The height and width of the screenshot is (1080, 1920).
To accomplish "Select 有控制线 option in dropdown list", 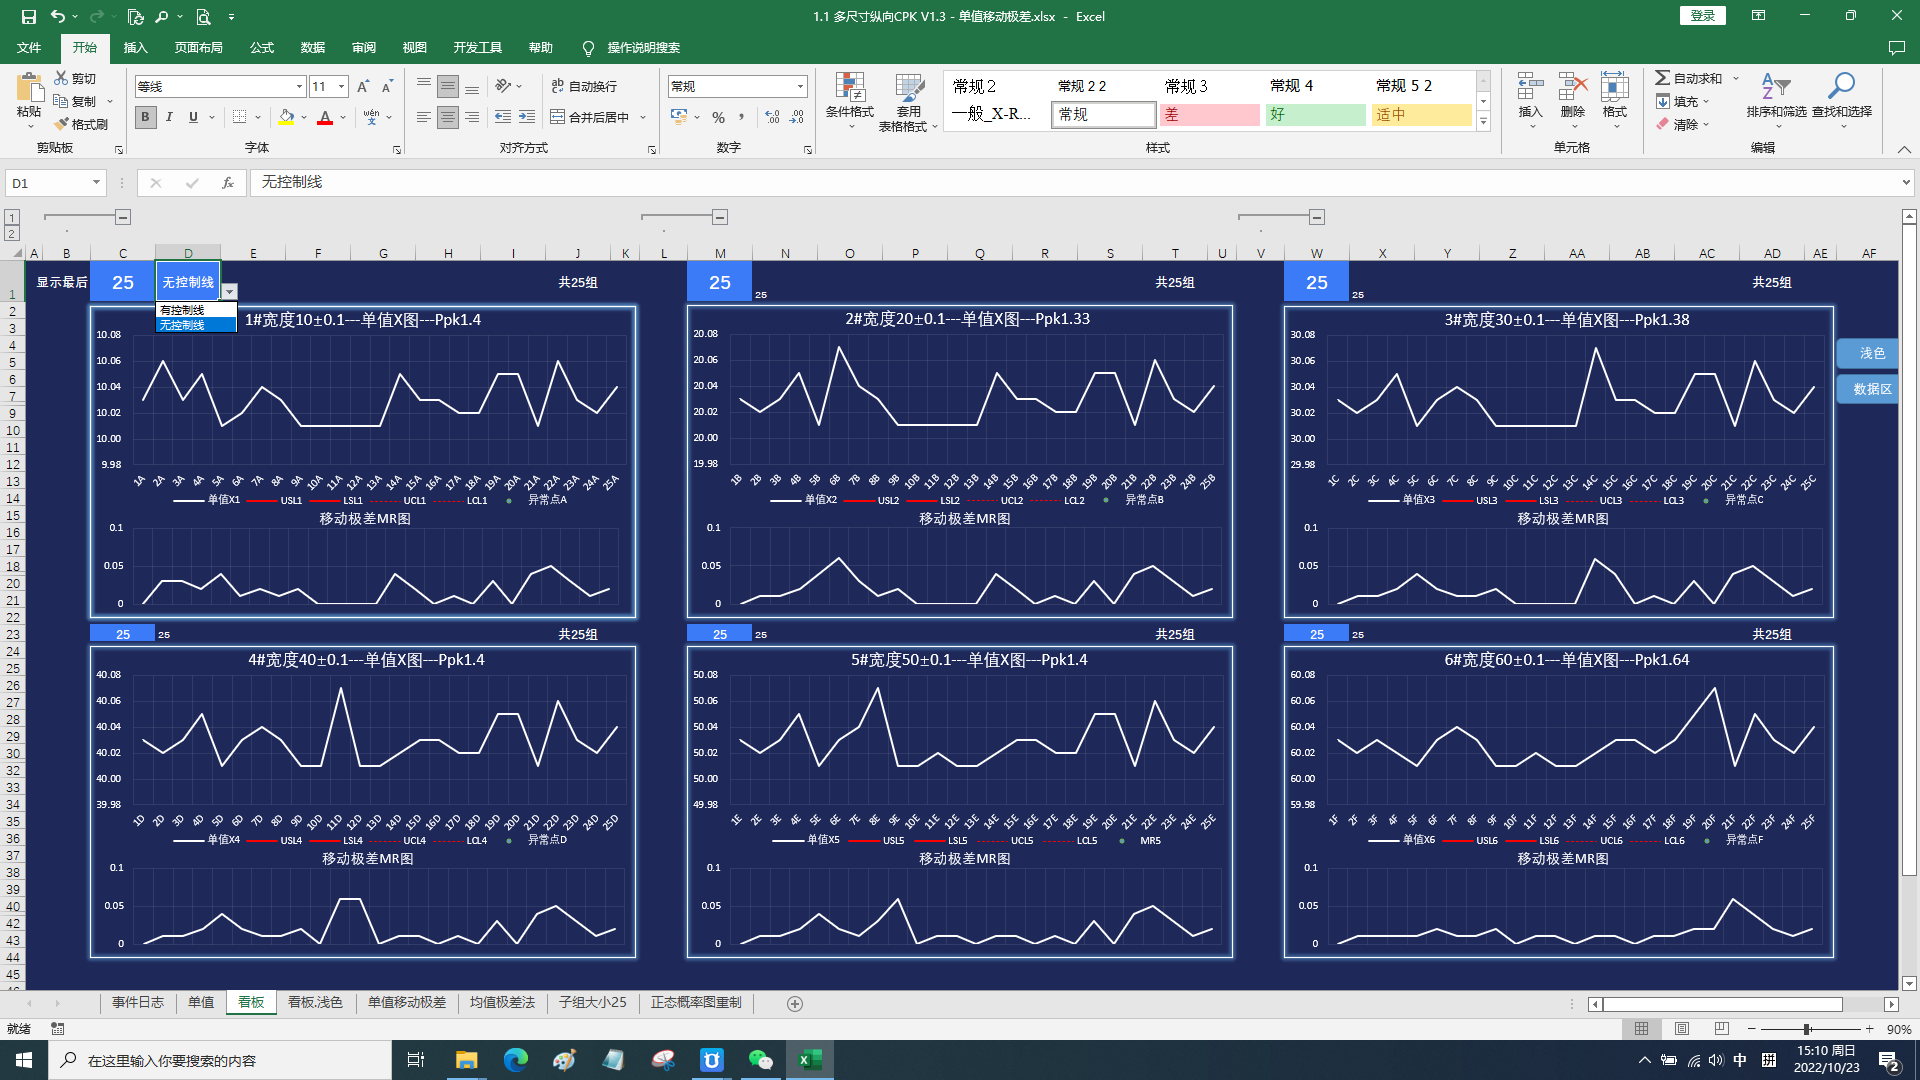I will (x=196, y=310).
